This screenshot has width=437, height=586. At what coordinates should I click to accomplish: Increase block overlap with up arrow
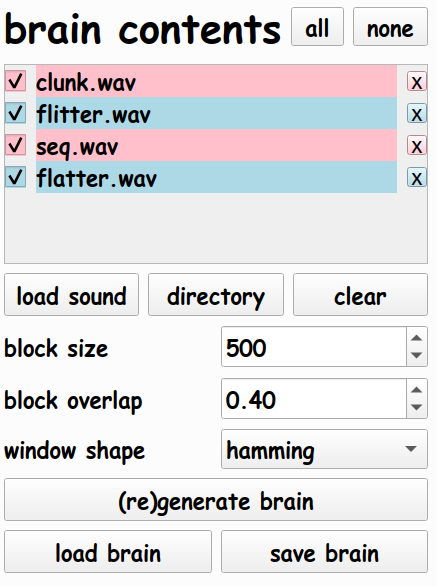[416, 390]
